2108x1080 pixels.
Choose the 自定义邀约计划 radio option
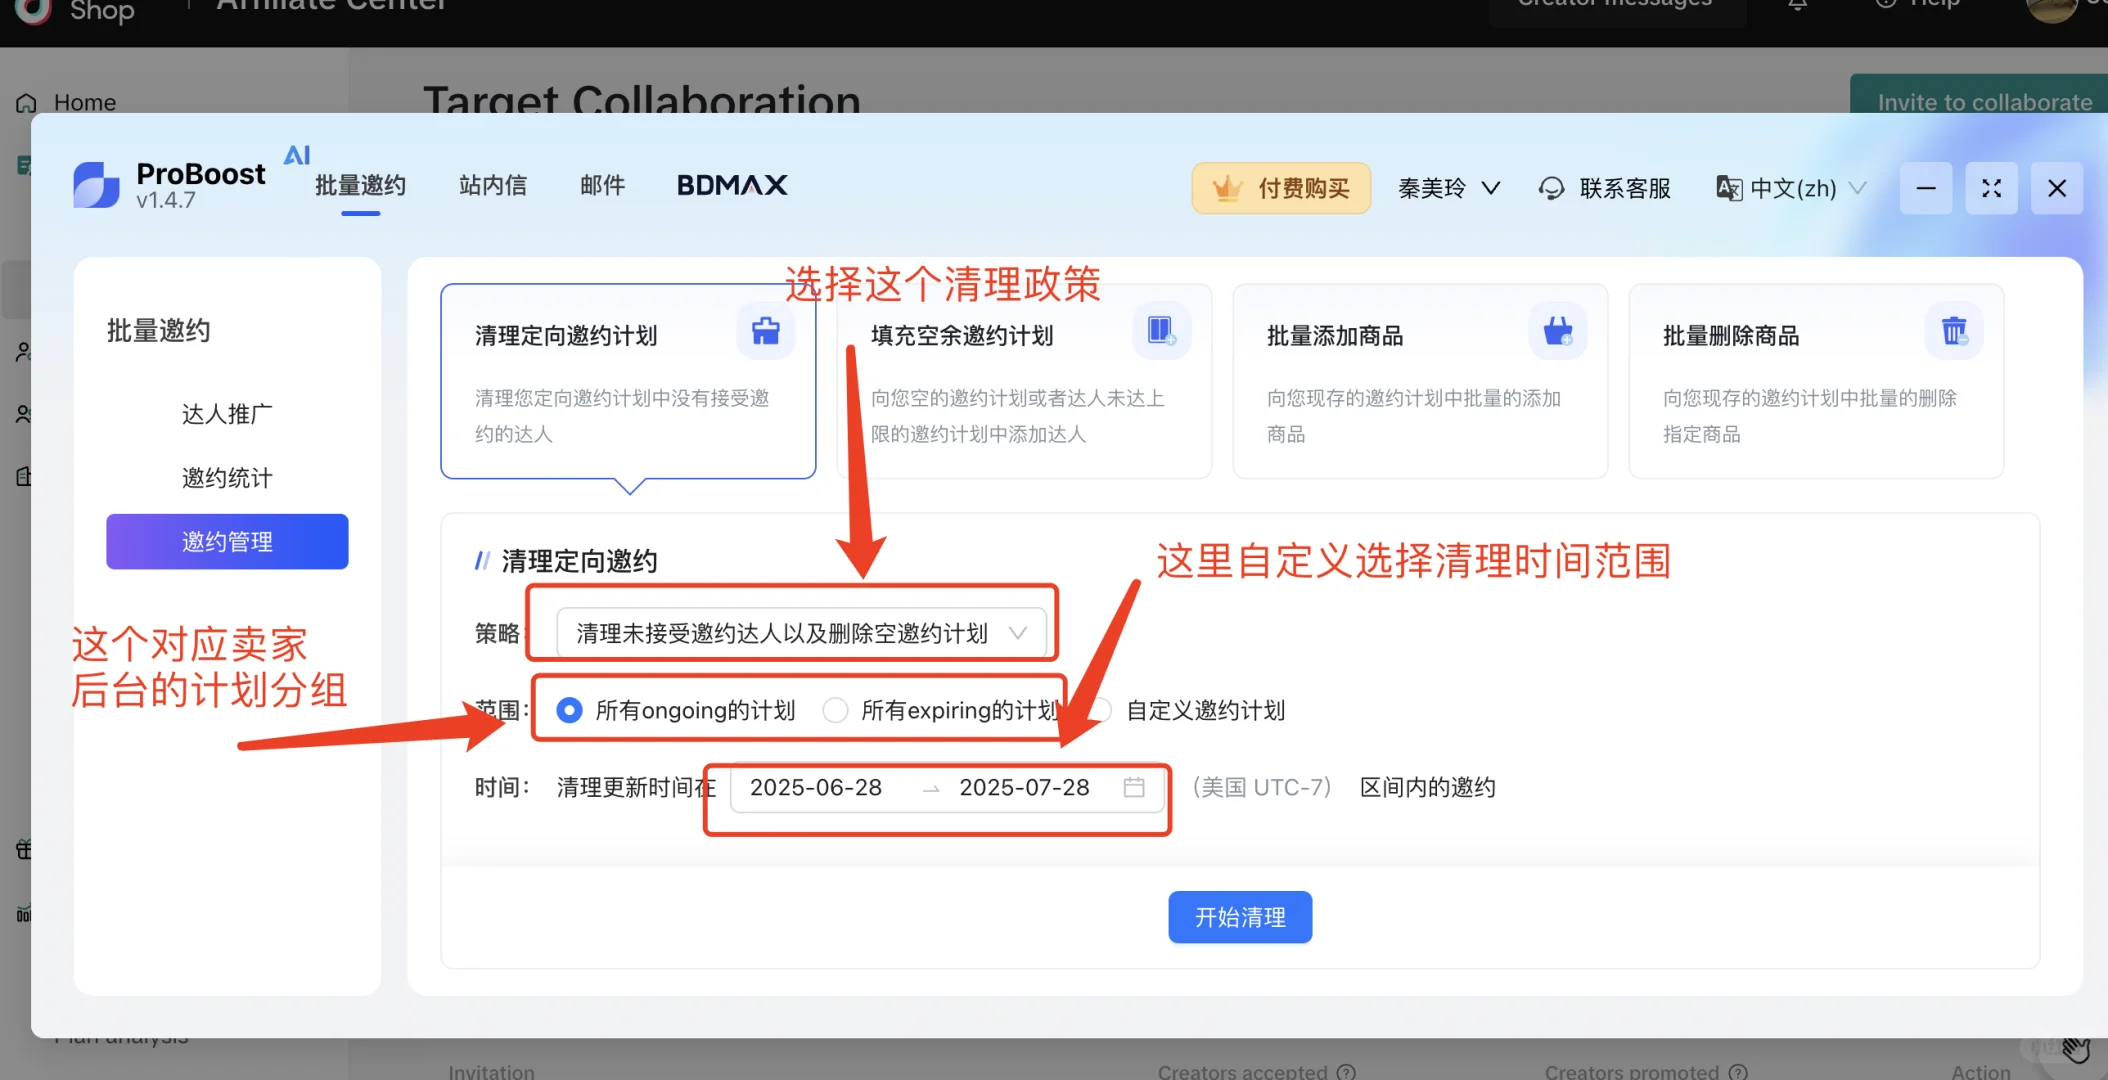coord(1100,711)
